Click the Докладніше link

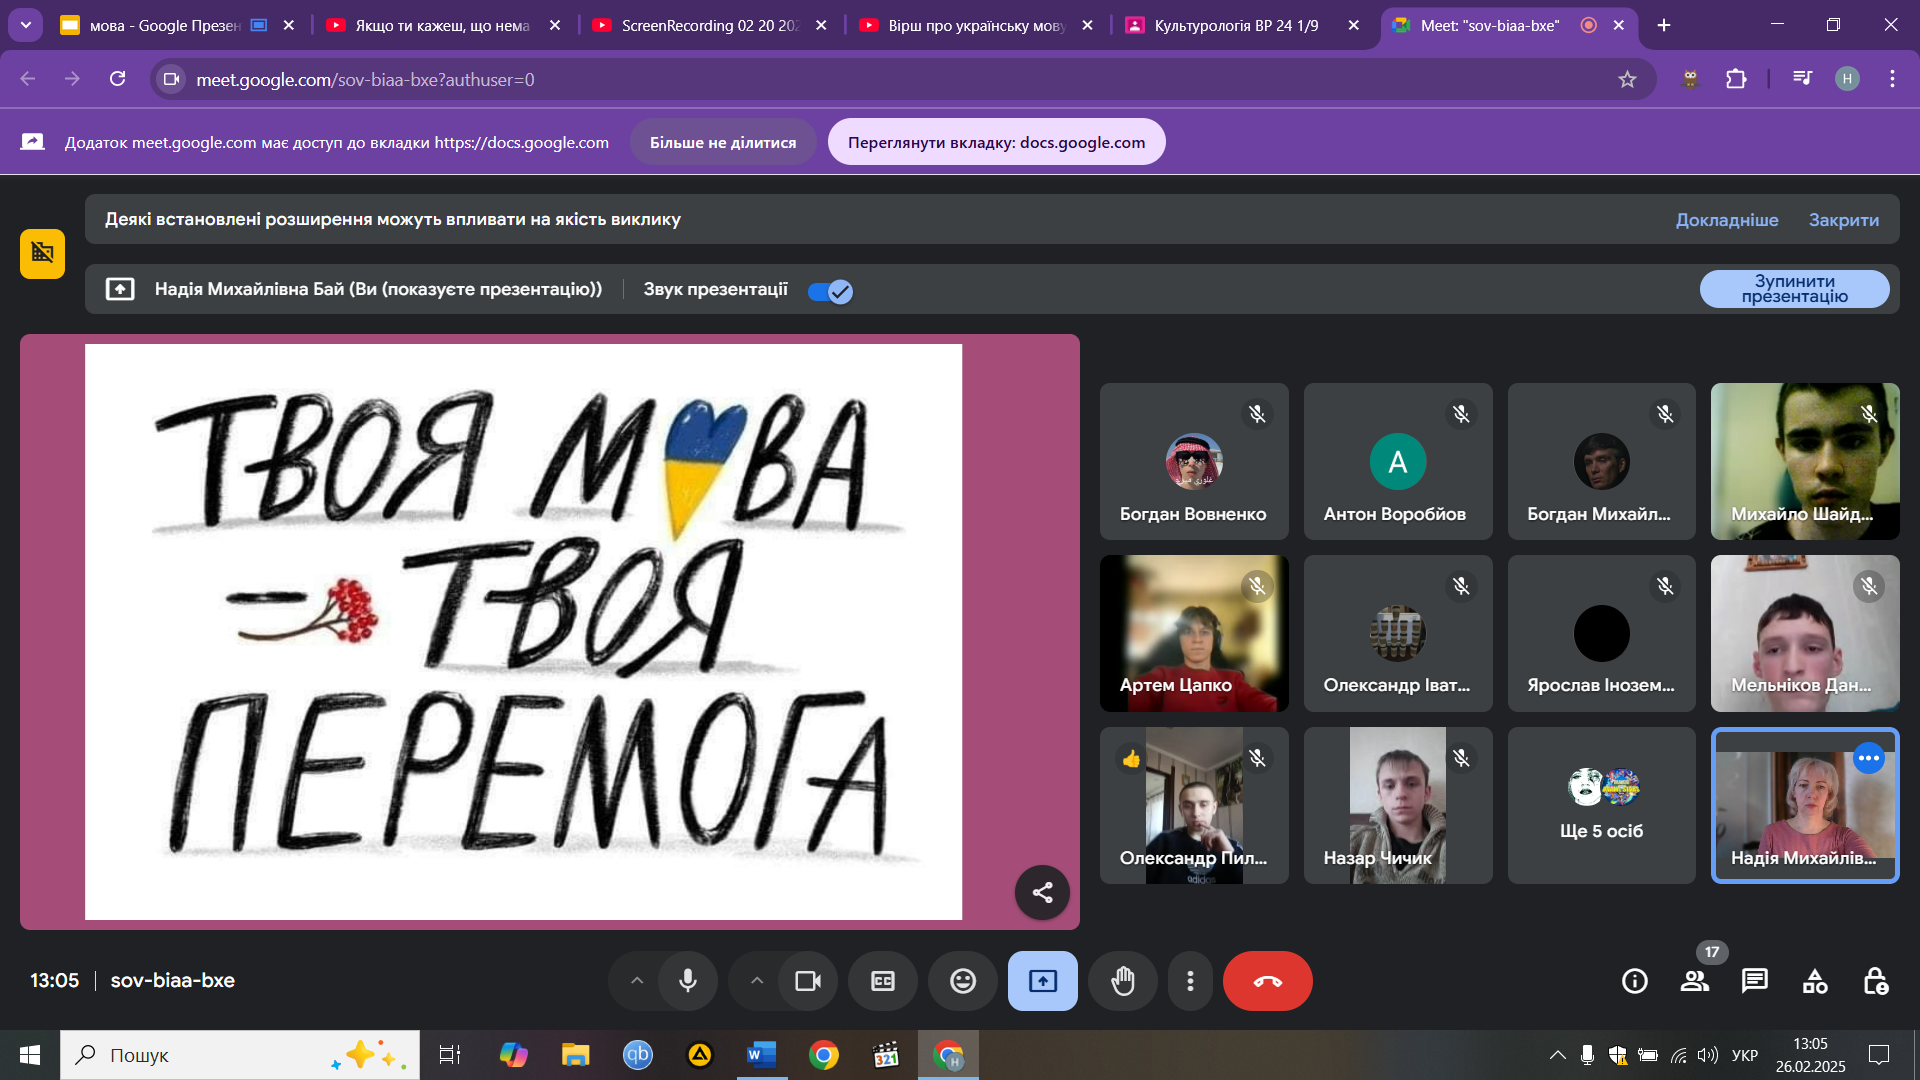1727,220
